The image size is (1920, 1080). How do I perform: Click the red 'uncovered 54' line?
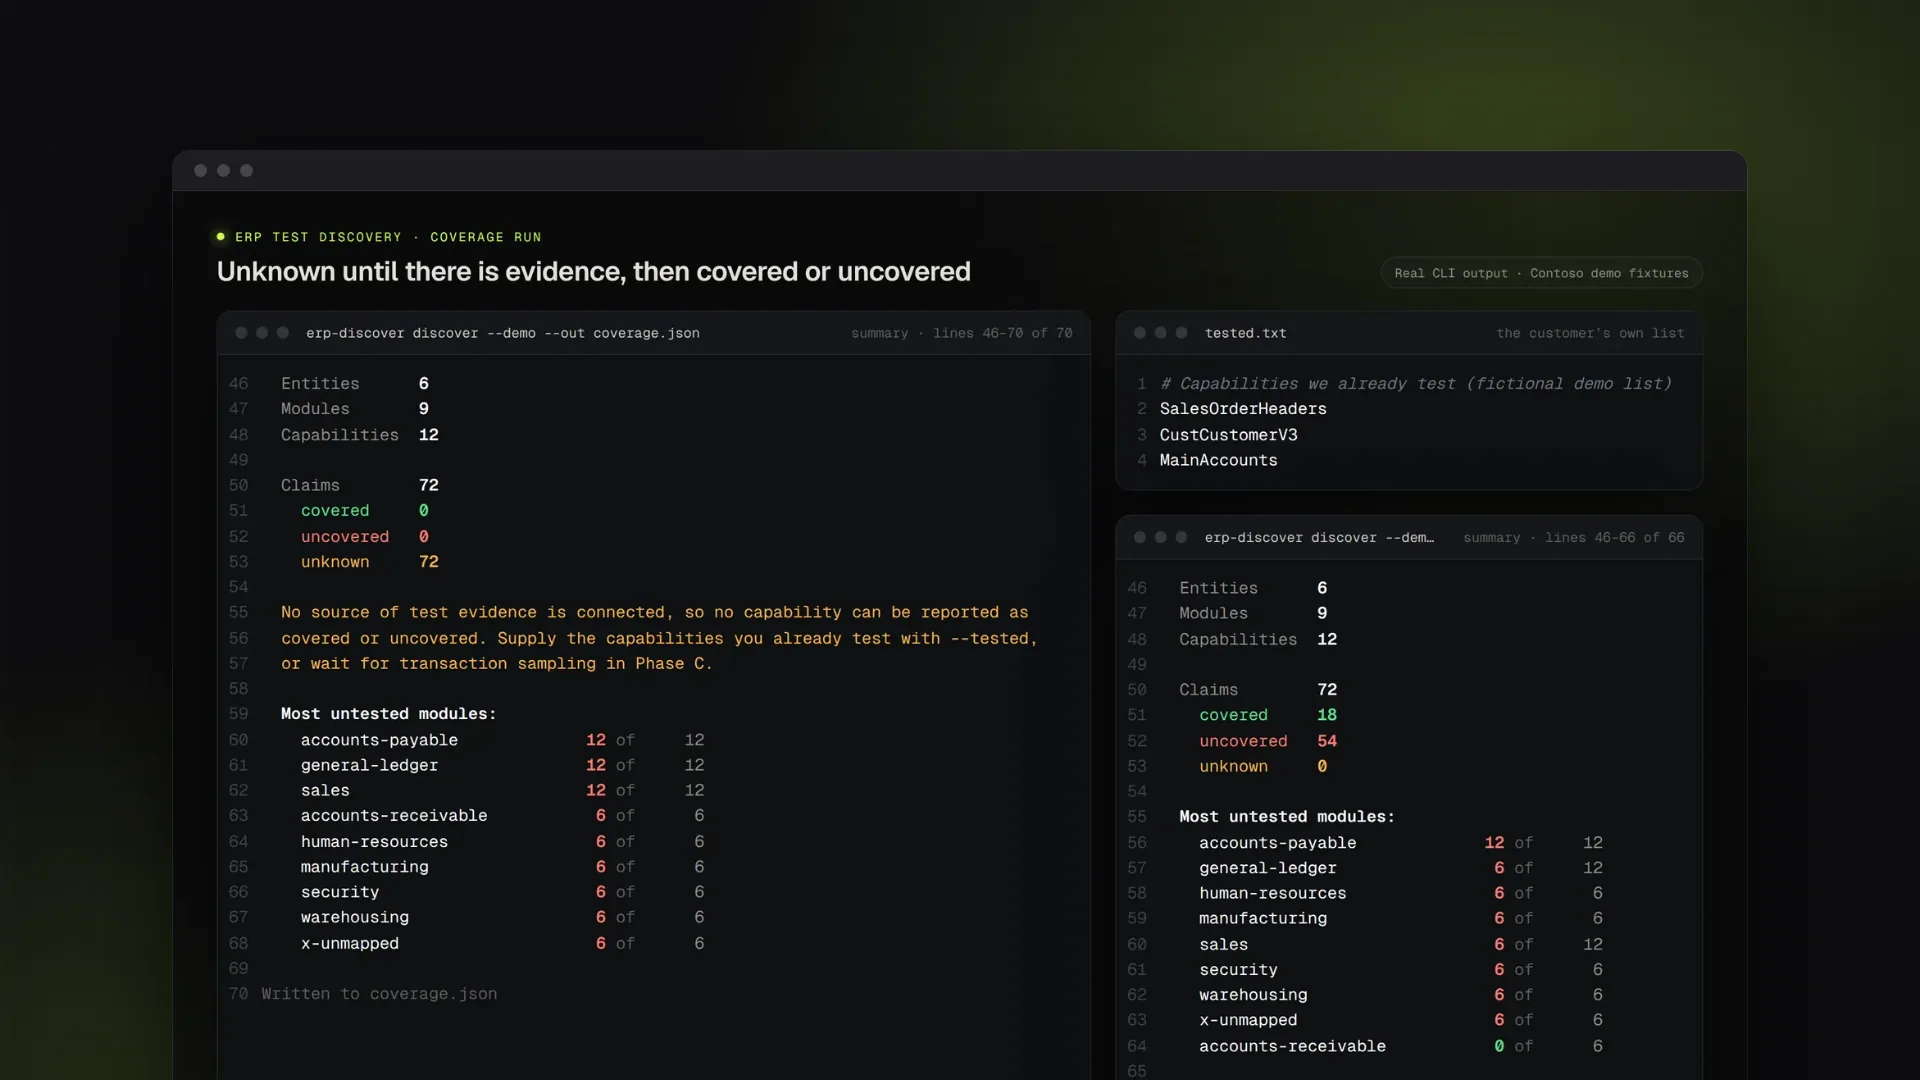point(1268,741)
